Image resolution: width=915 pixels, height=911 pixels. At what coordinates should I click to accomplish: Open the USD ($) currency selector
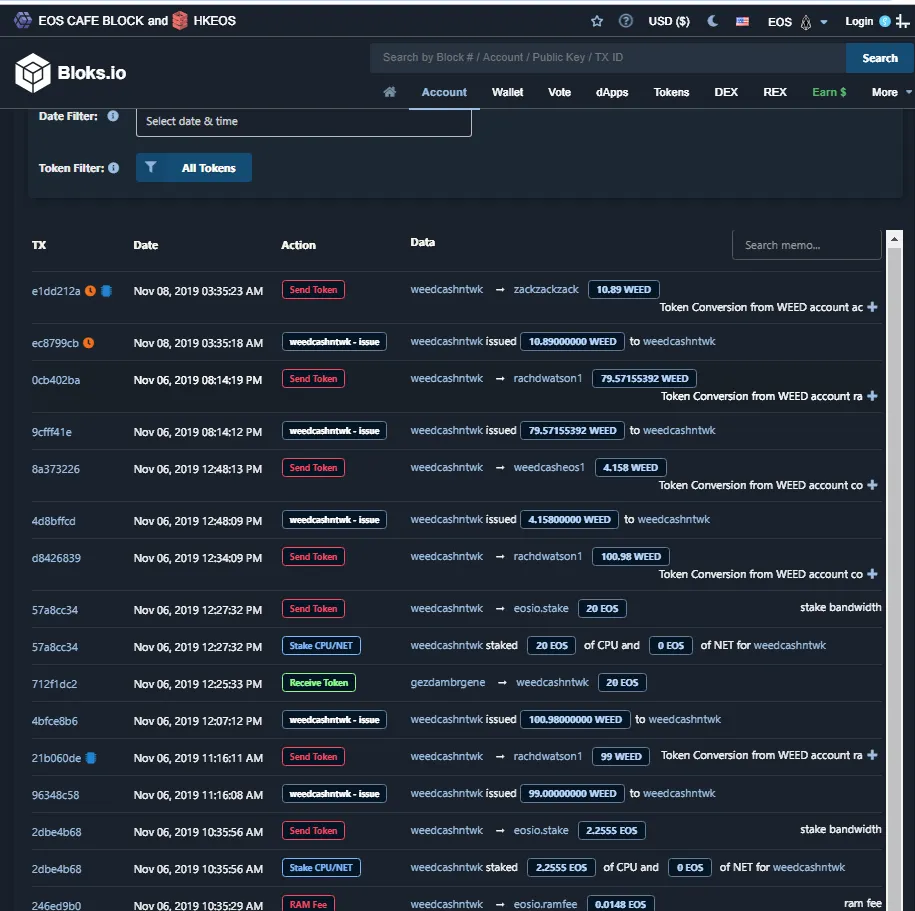(669, 22)
